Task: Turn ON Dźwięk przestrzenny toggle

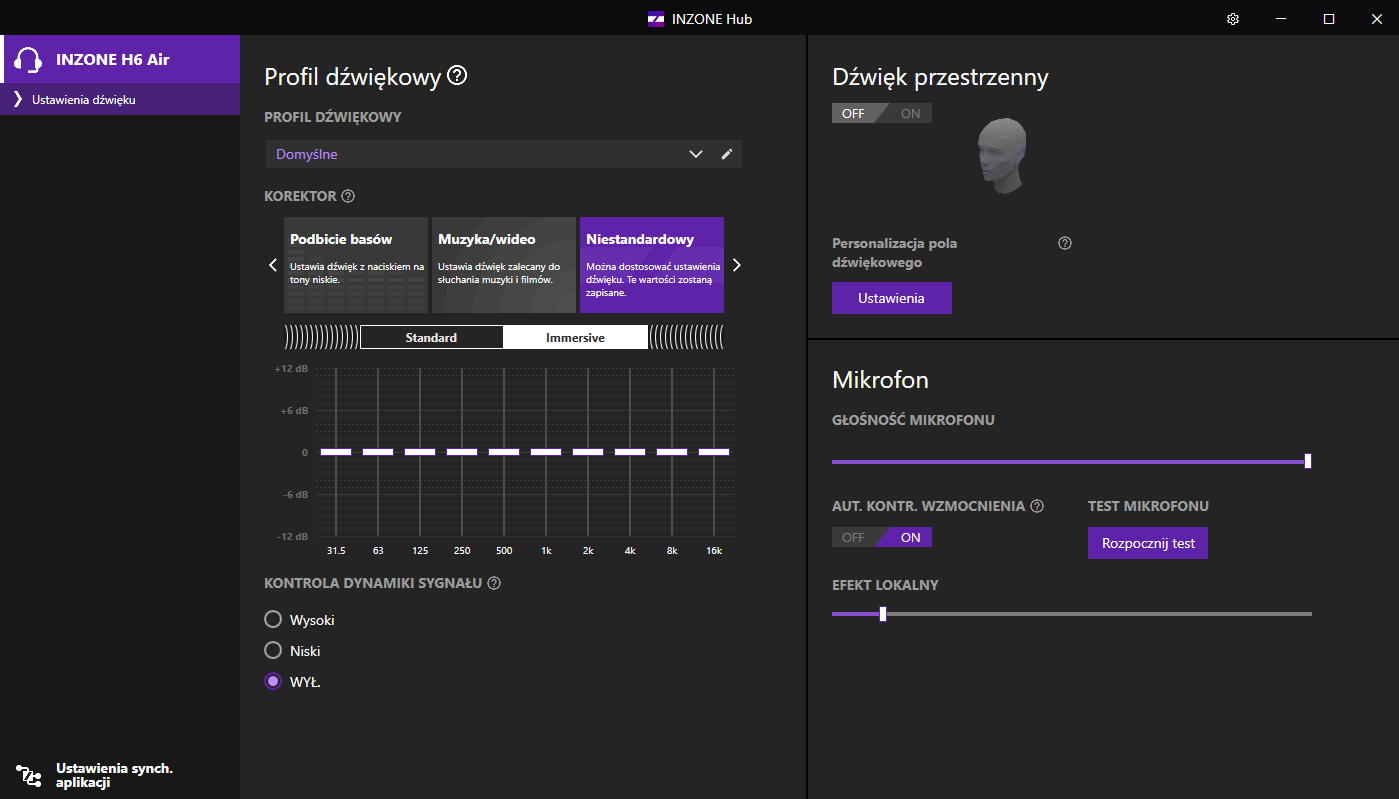Action: 909,113
